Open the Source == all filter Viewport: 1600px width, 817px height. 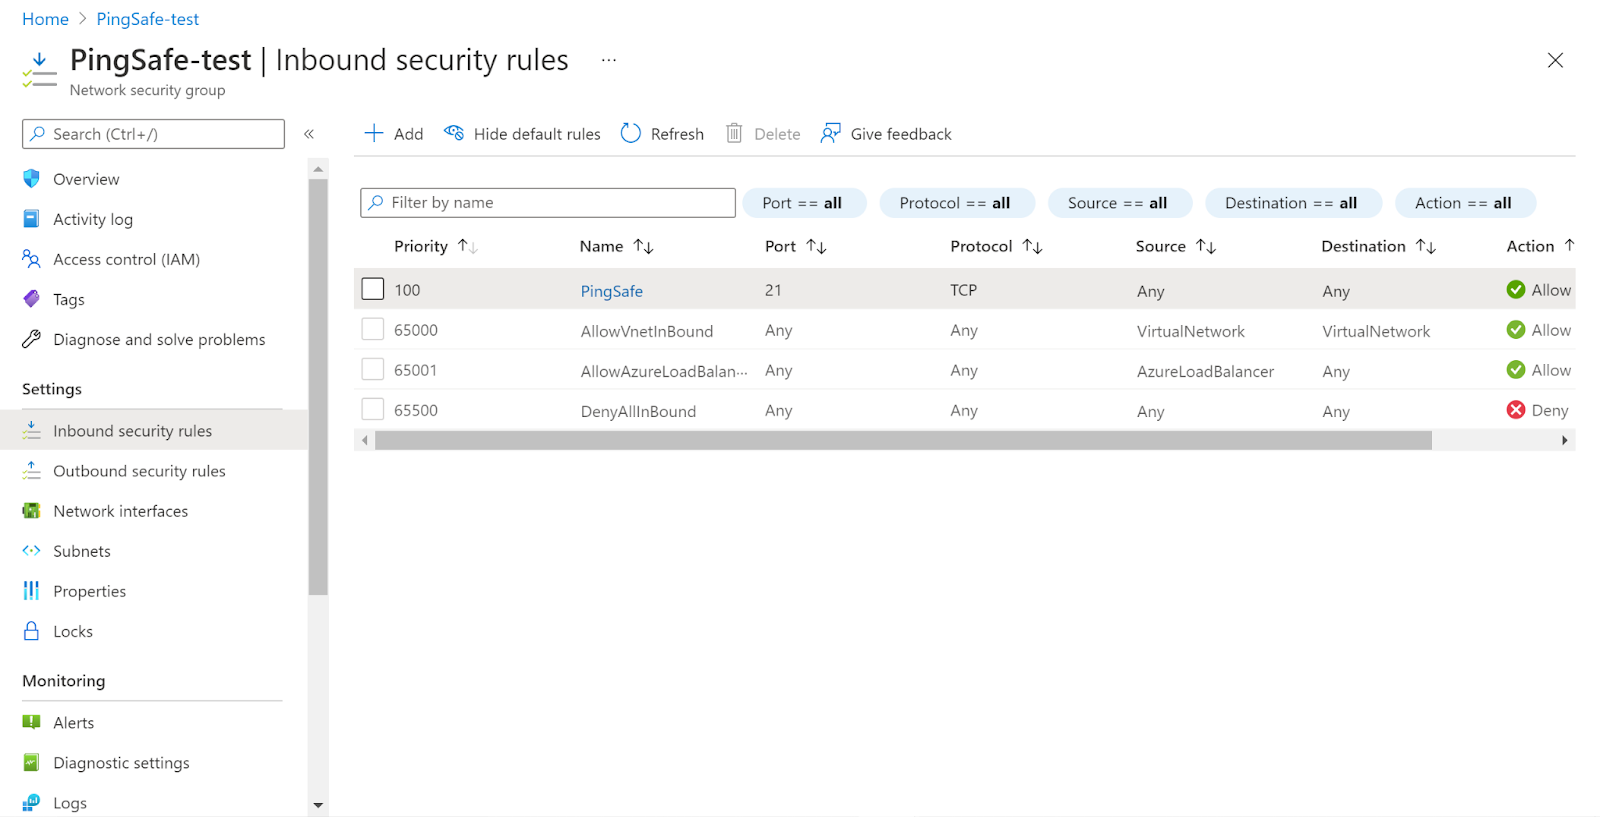pyautogui.click(x=1118, y=203)
